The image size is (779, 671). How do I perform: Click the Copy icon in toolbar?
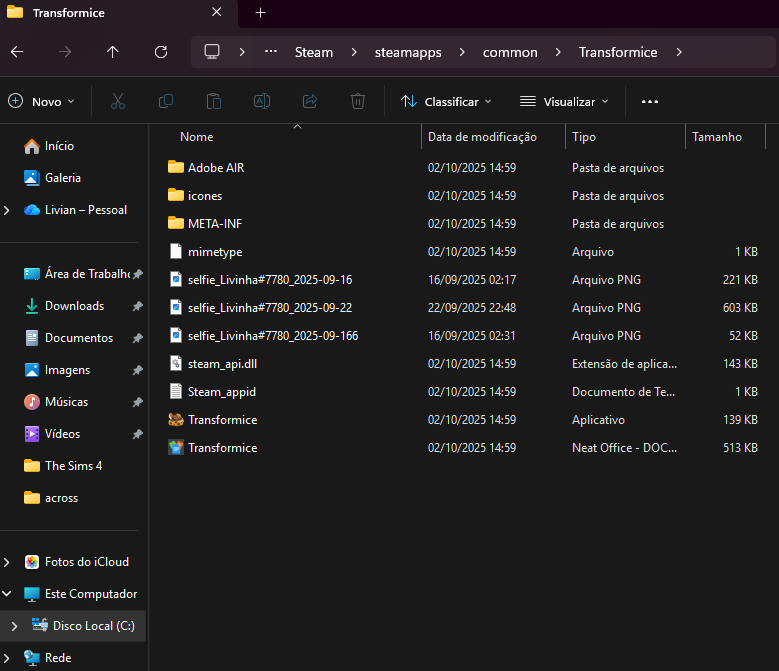coord(165,101)
